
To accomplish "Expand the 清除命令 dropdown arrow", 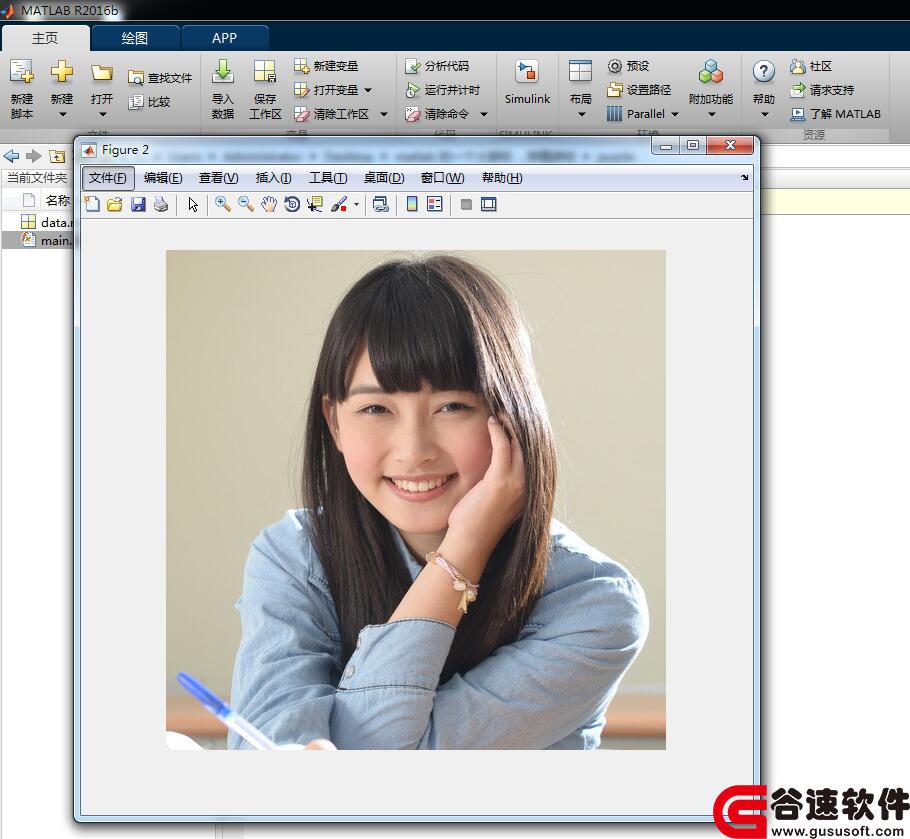I will pos(484,114).
